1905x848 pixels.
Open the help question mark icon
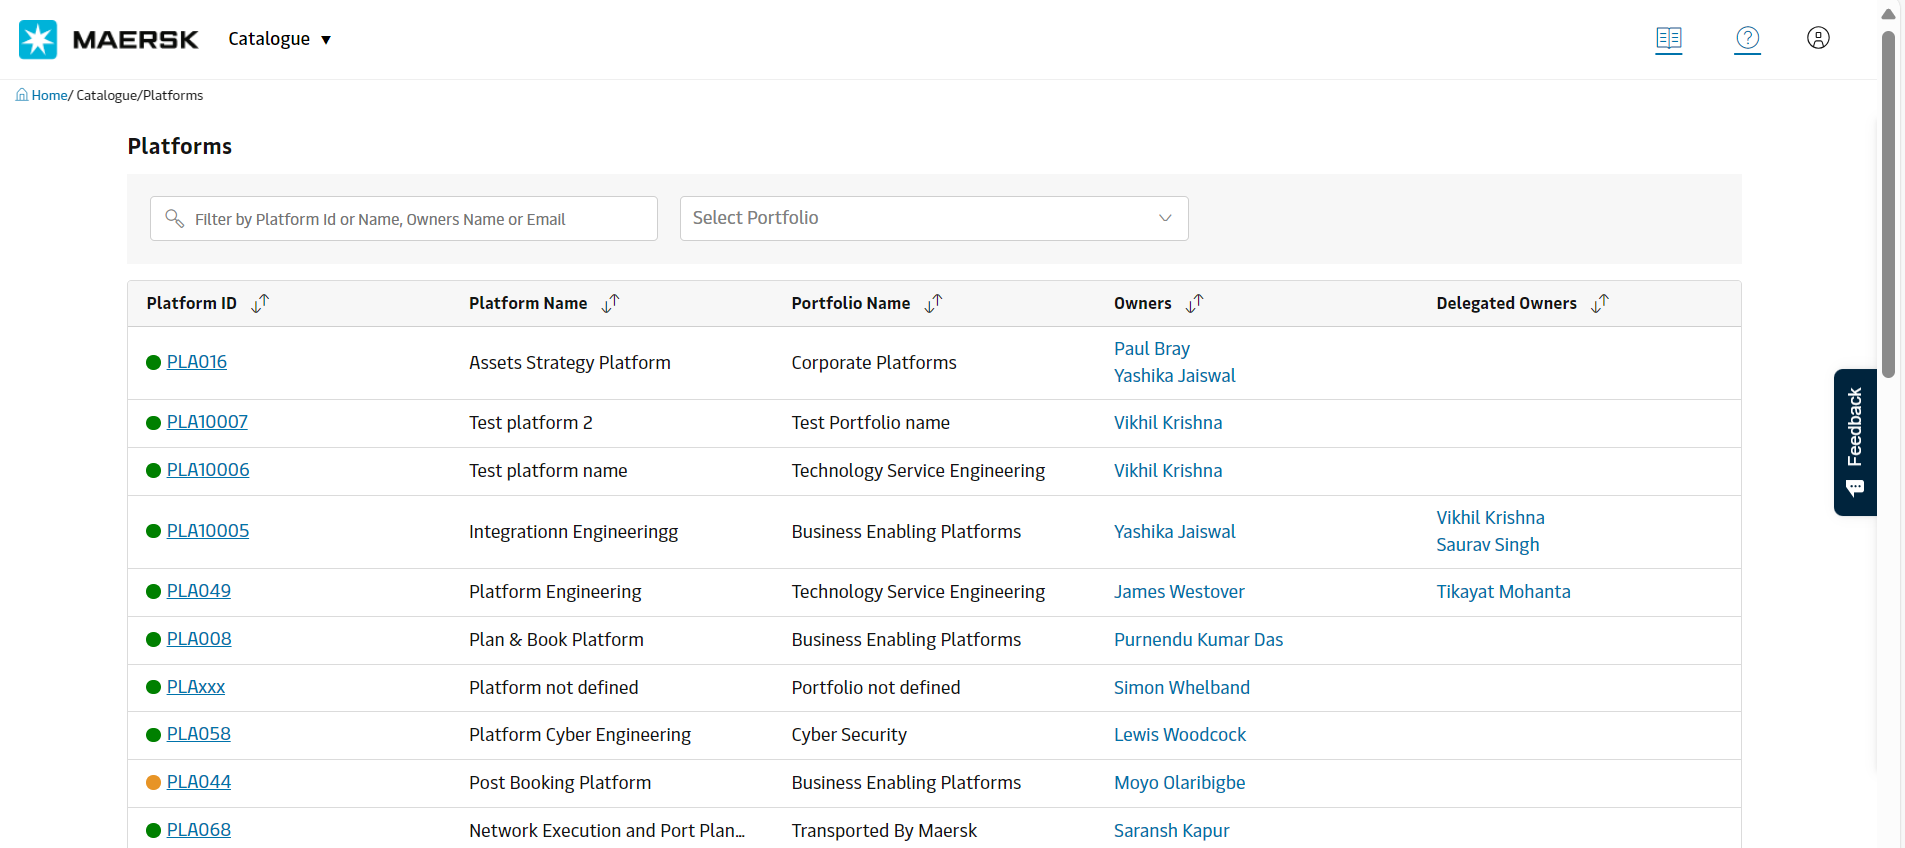point(1748,38)
